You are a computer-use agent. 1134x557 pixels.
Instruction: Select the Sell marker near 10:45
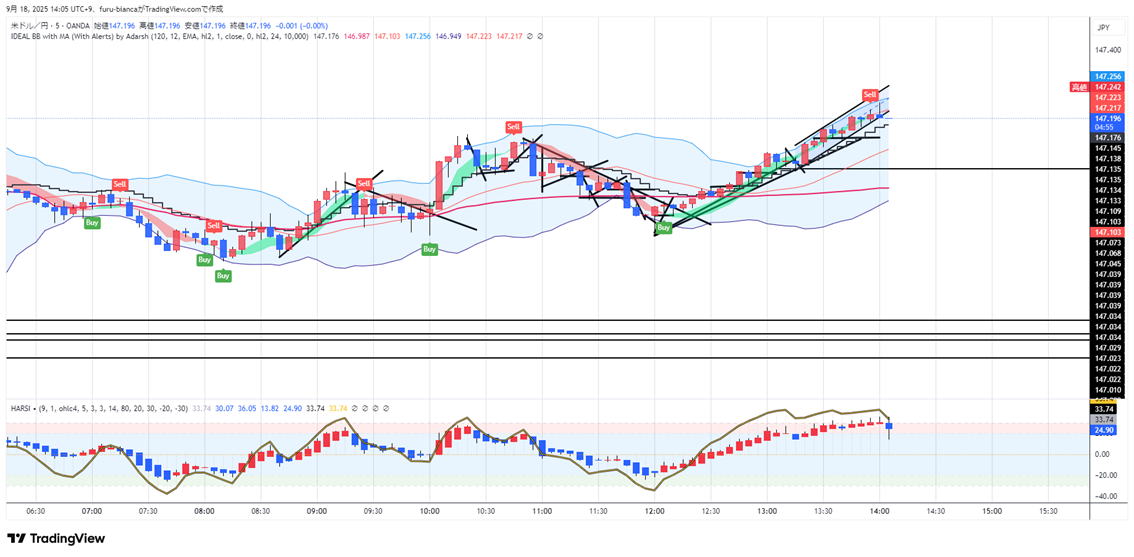click(x=513, y=127)
